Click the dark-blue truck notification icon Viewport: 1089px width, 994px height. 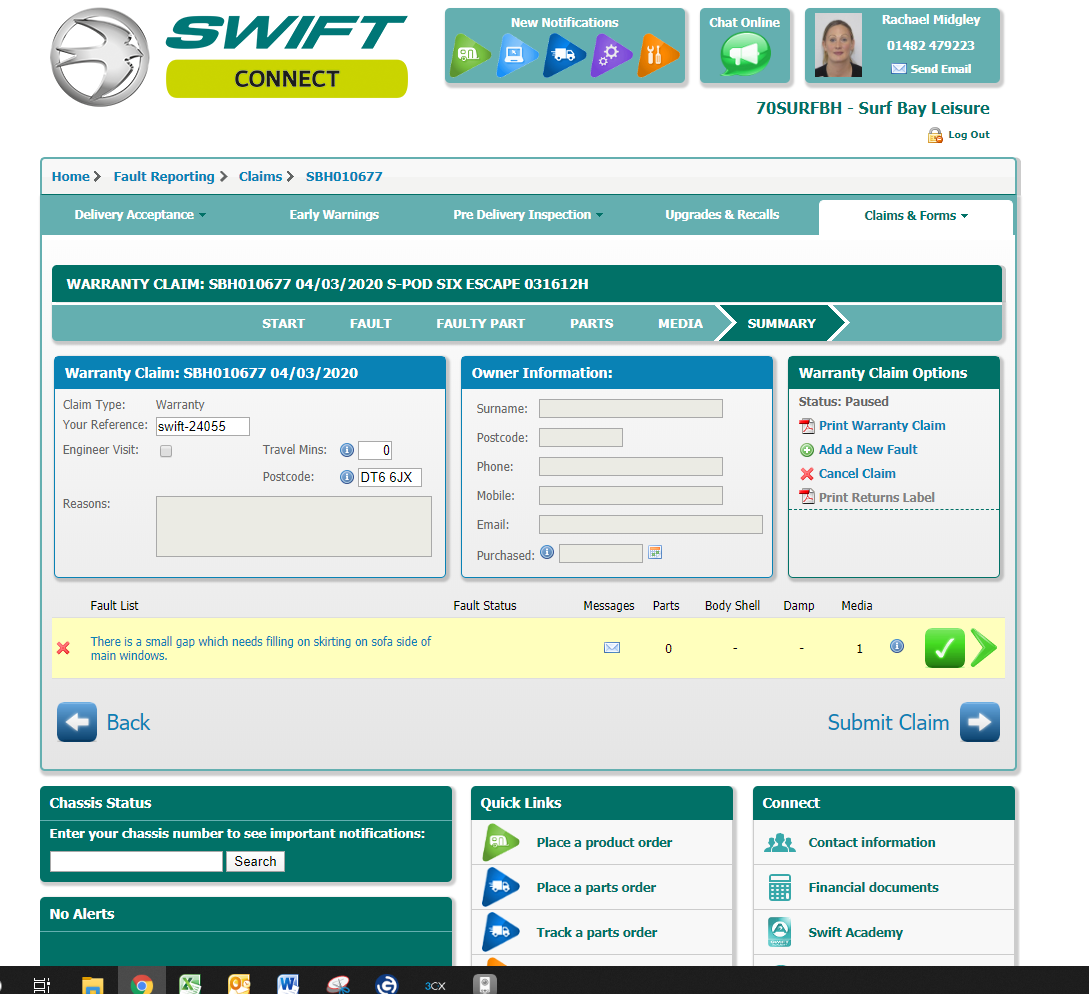pos(564,55)
